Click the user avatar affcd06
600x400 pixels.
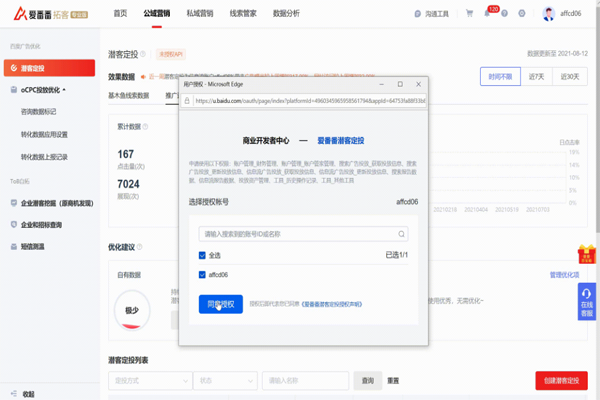pos(548,14)
